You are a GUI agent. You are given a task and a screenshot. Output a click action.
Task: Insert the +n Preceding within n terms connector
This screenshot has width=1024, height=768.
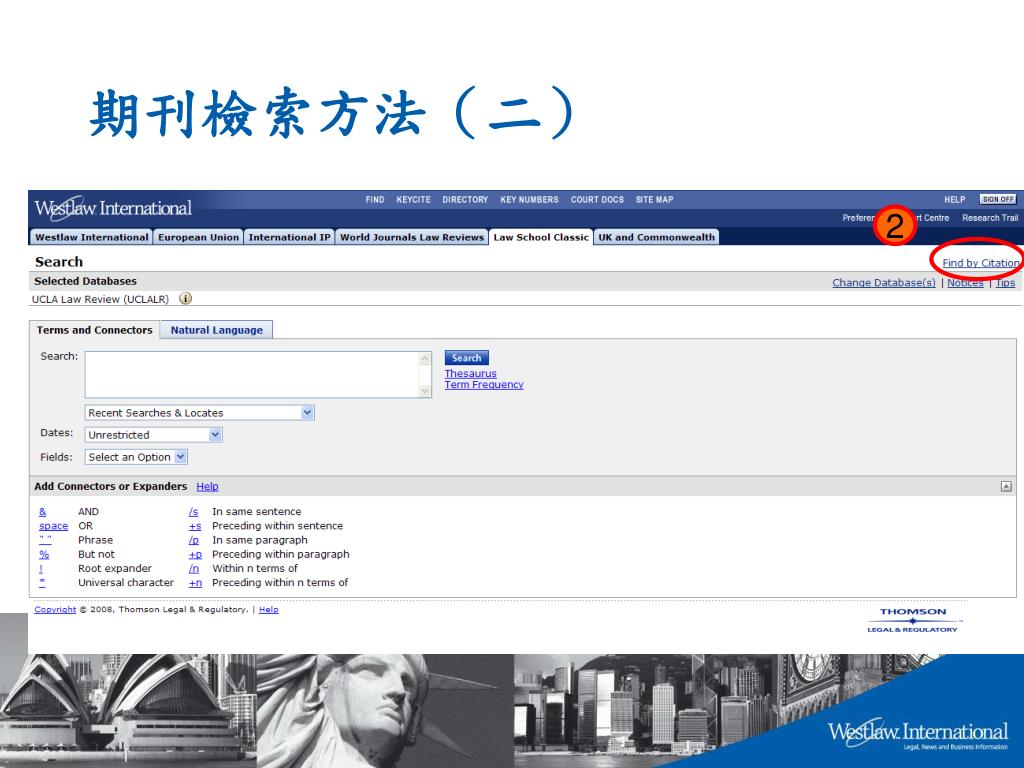pyautogui.click(x=195, y=582)
